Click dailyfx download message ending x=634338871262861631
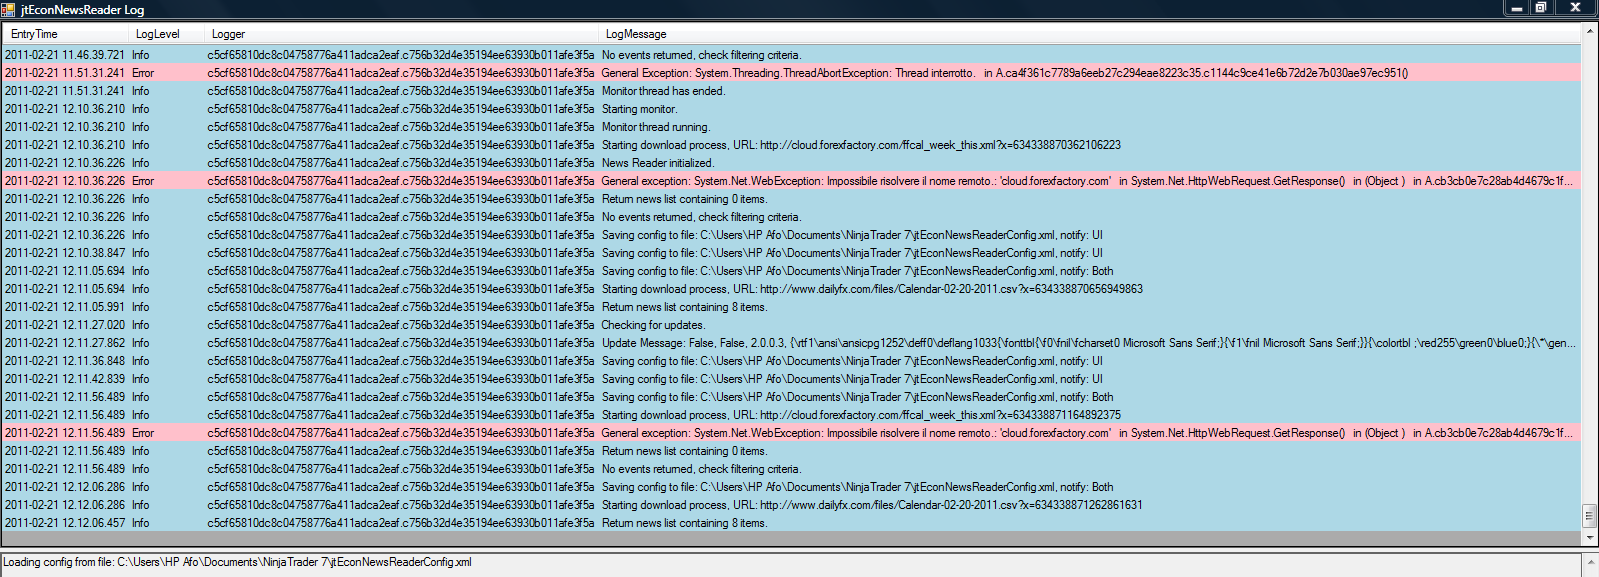 (872, 505)
